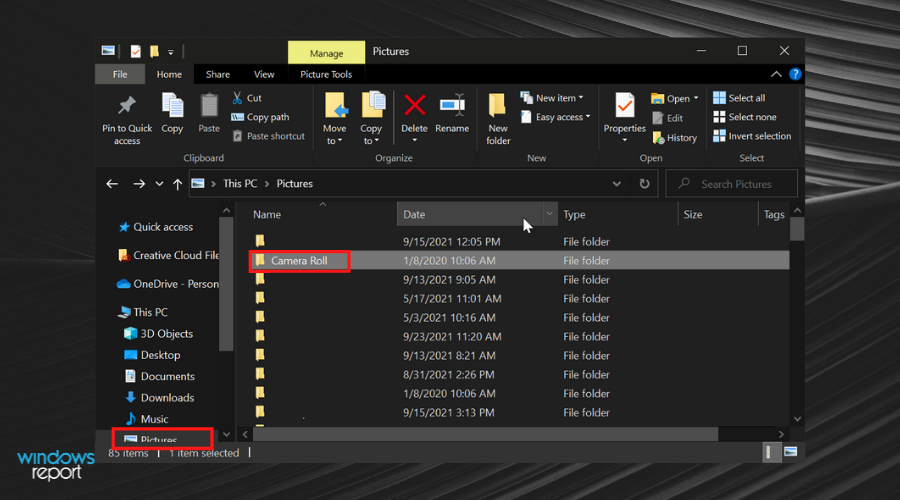The width and height of the screenshot is (900, 500).
Task: Go back with the left arrow
Action: [112, 184]
